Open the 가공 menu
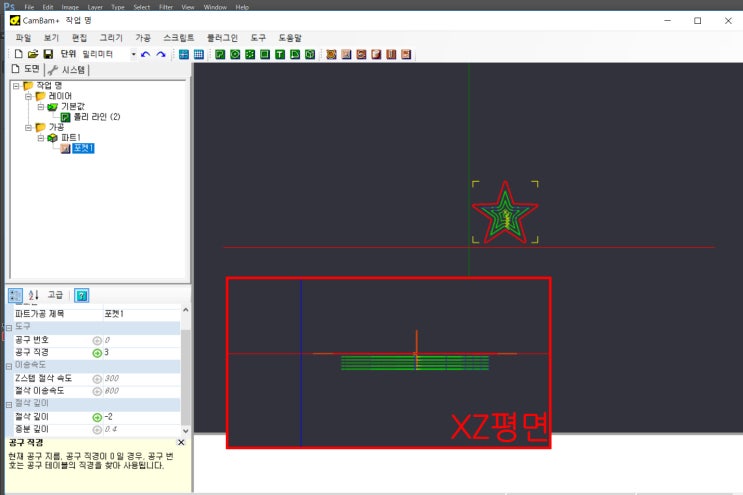 [x=143, y=38]
